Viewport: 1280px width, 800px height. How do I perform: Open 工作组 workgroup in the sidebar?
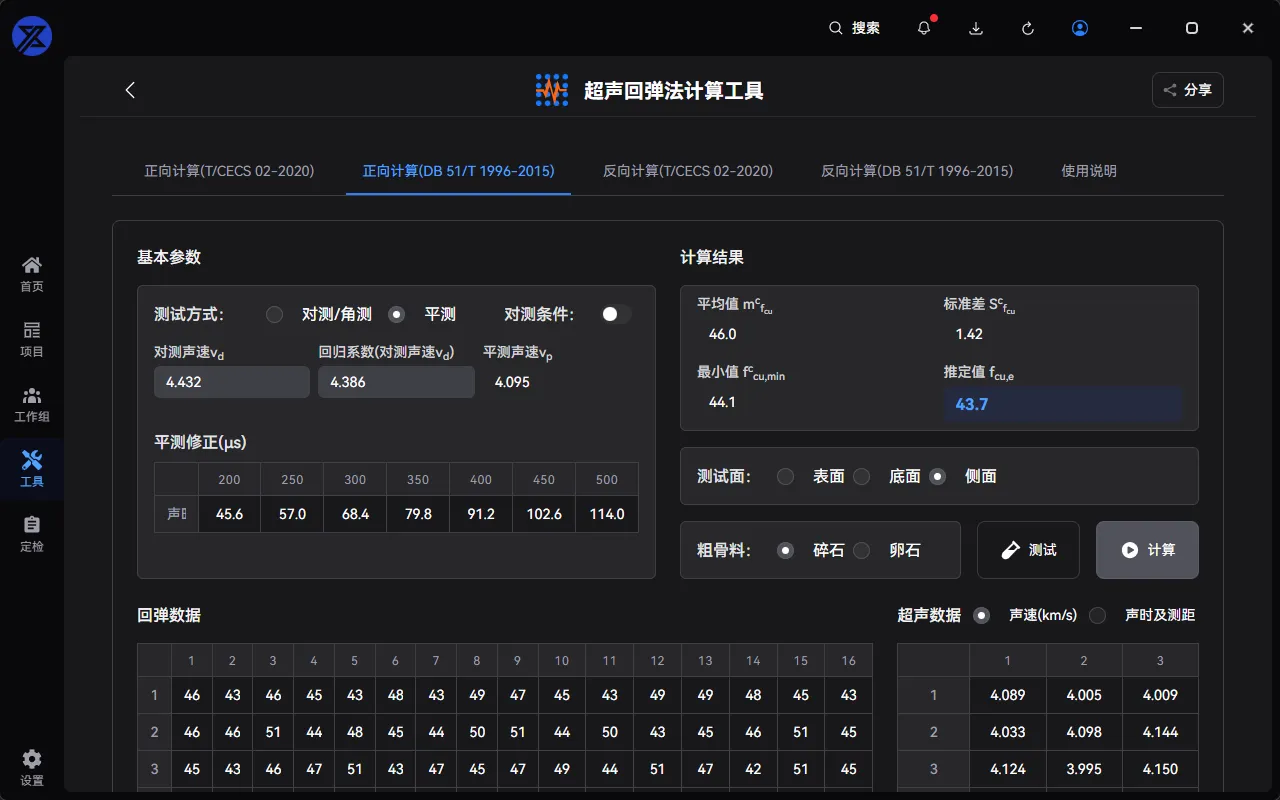[x=32, y=404]
